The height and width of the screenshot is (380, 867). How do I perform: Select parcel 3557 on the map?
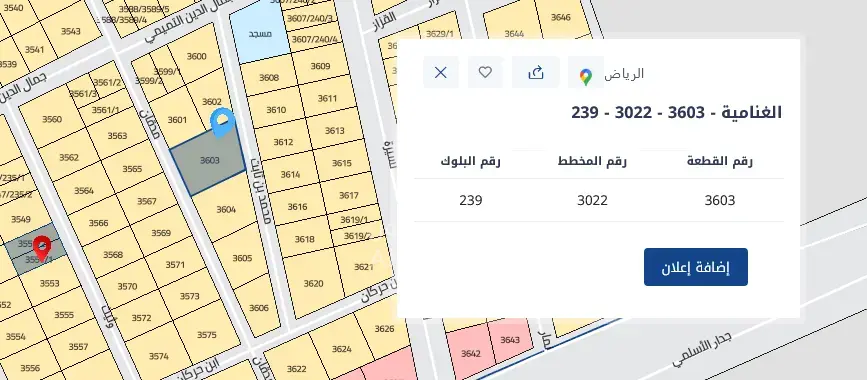point(79,347)
